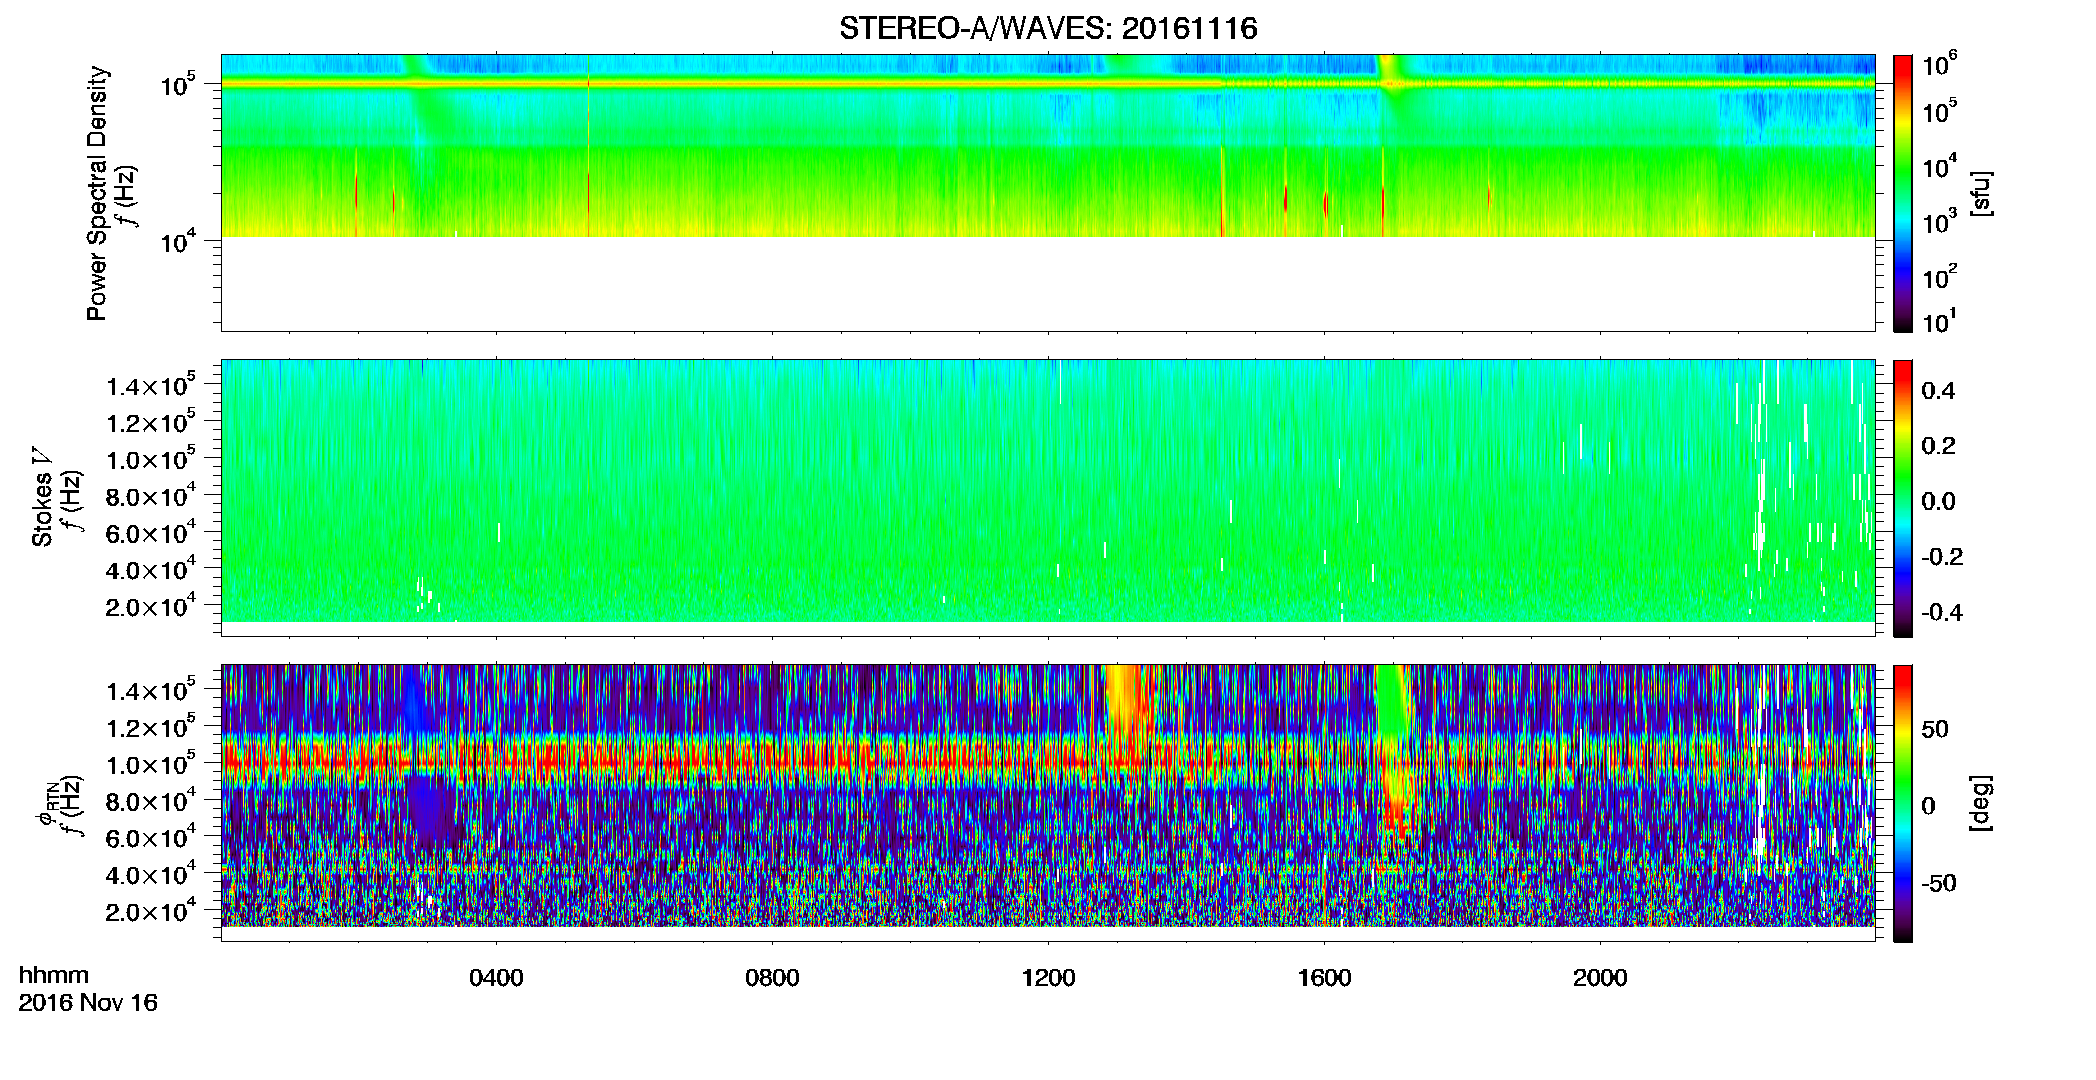Select the 1600 time tick label
Screen dimensions: 2096x1080
tap(1324, 978)
